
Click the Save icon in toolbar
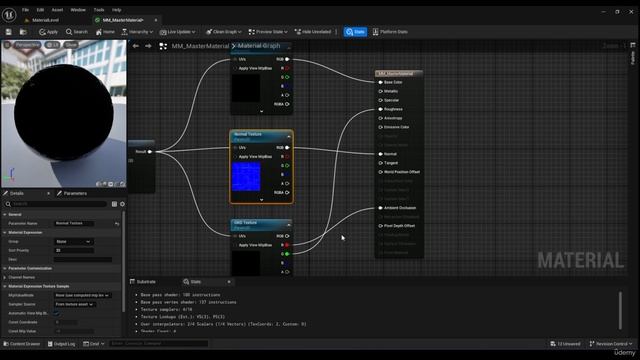pos(9,32)
